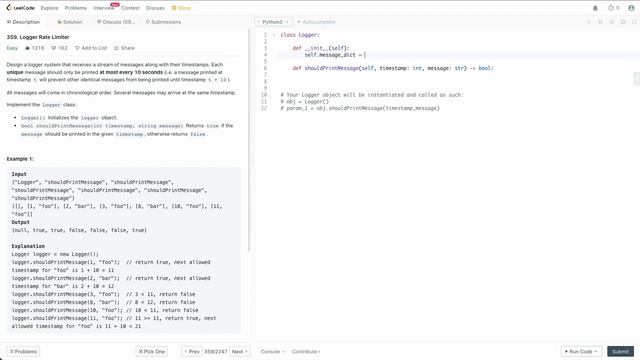Expand the Contribute link

pyautogui.click(x=306, y=351)
